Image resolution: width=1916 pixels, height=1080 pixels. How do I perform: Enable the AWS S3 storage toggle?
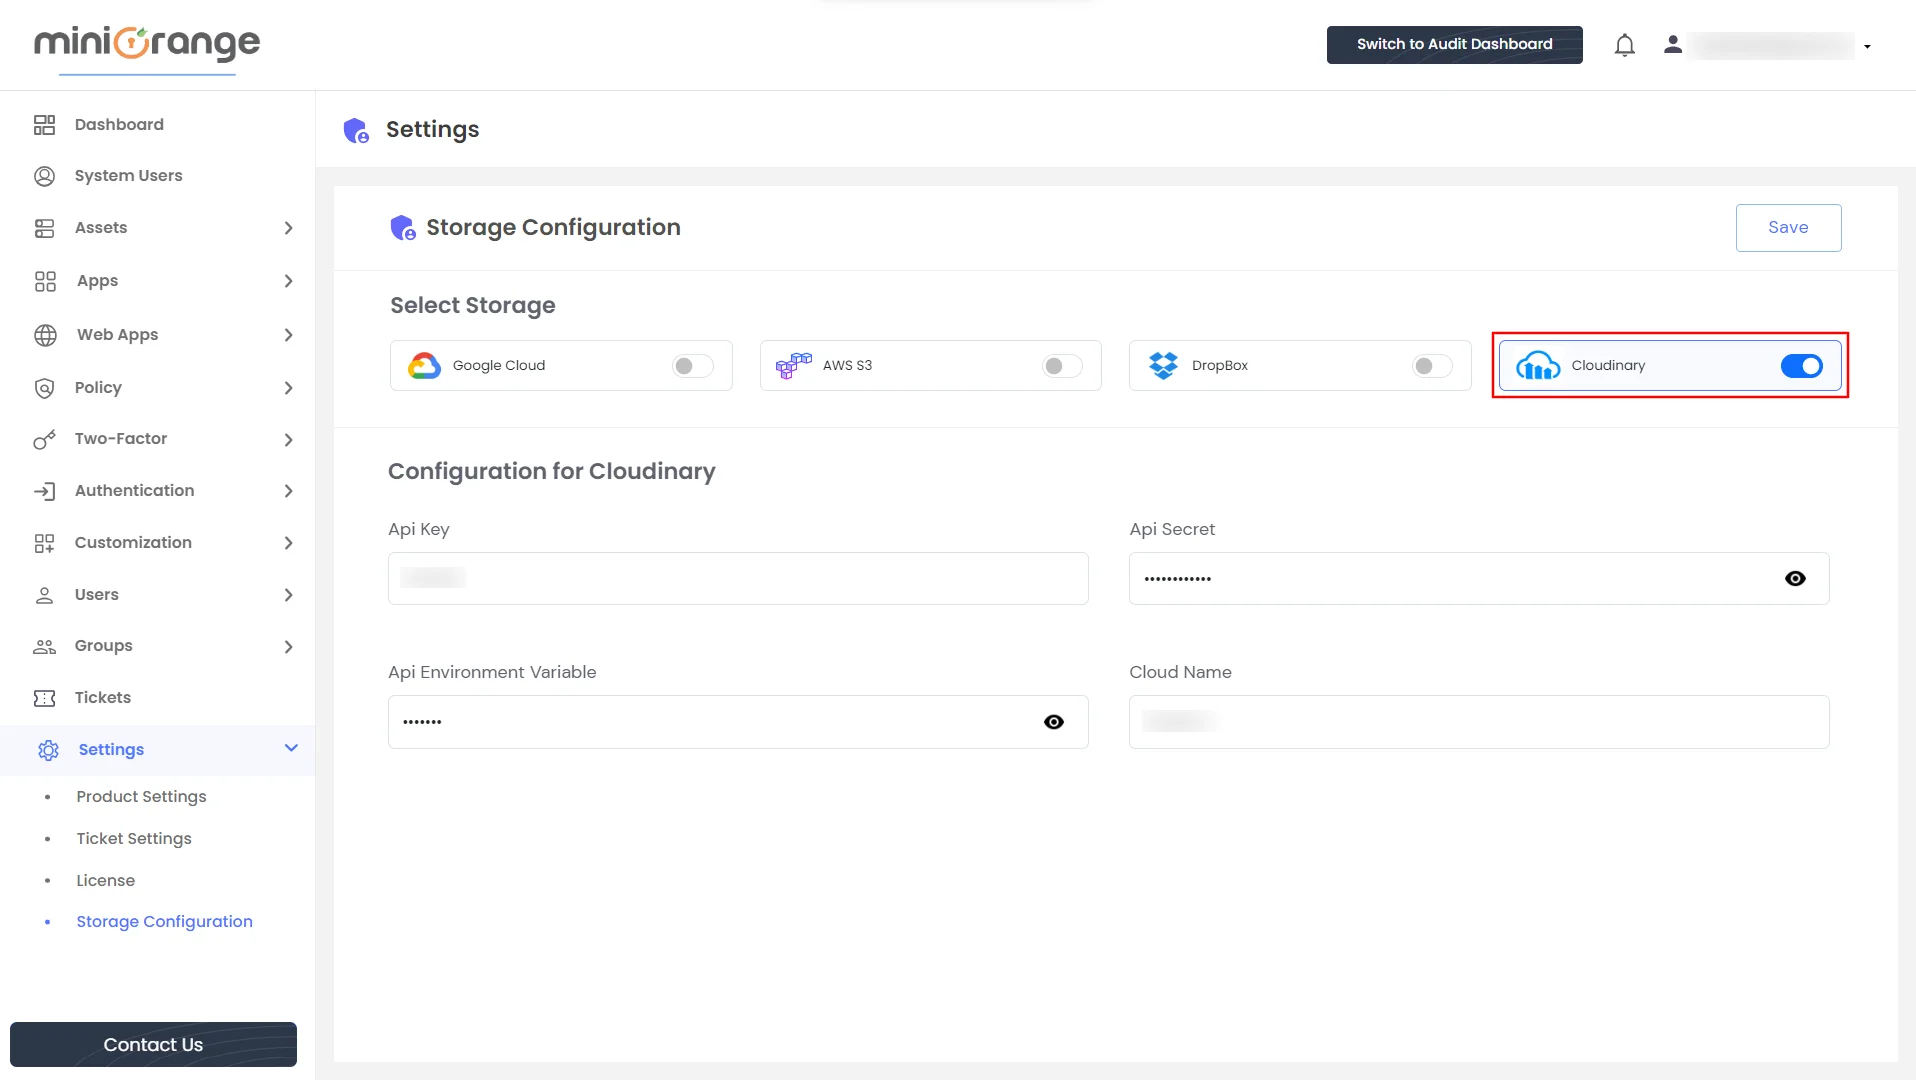[1061, 366]
